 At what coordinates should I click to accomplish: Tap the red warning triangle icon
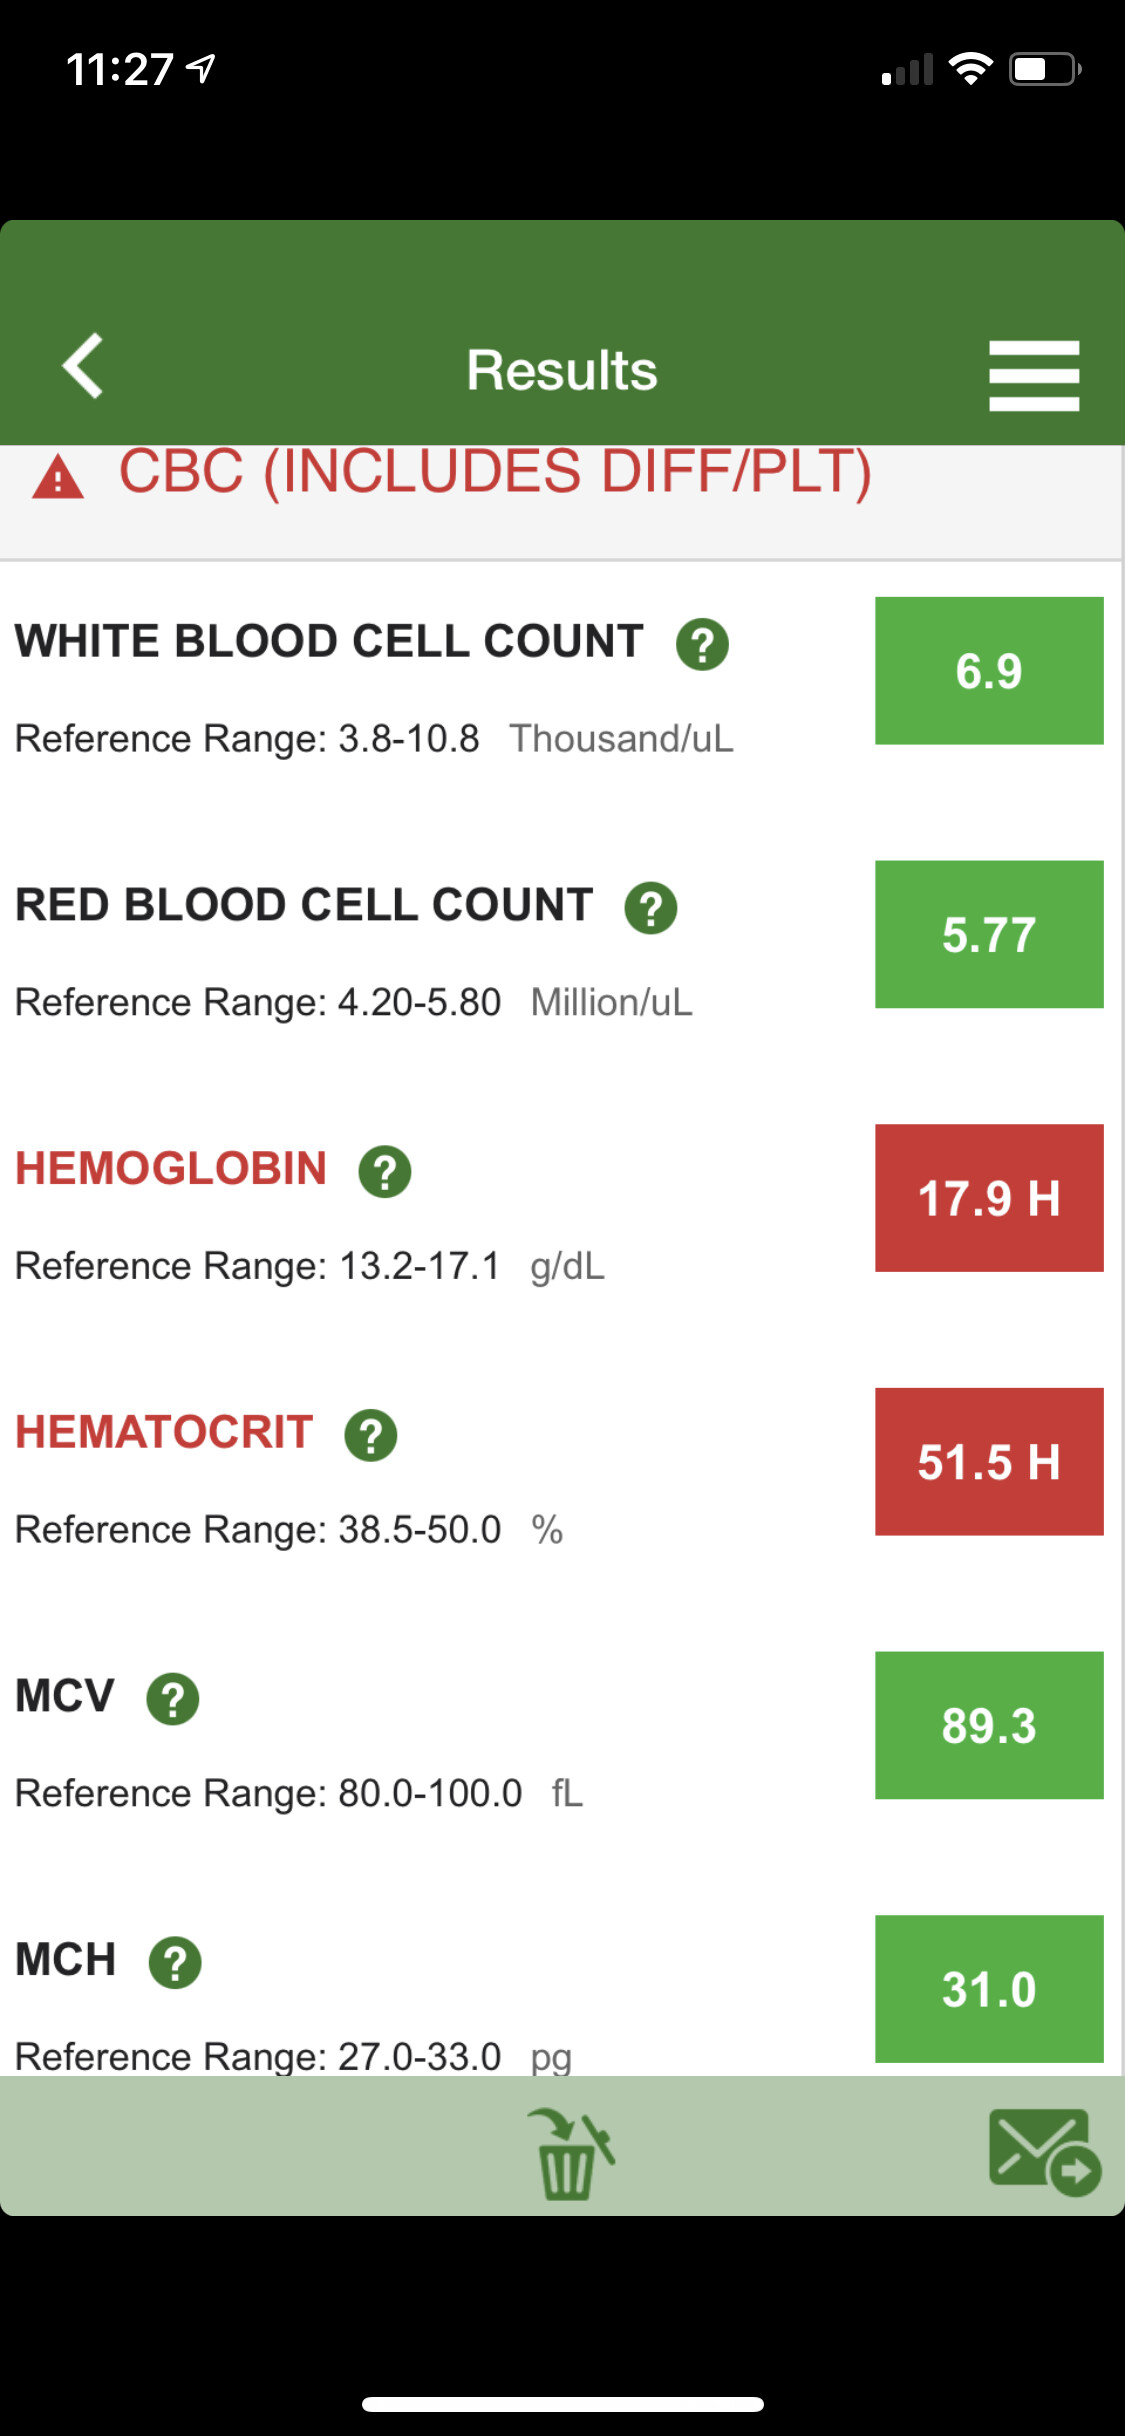58,477
